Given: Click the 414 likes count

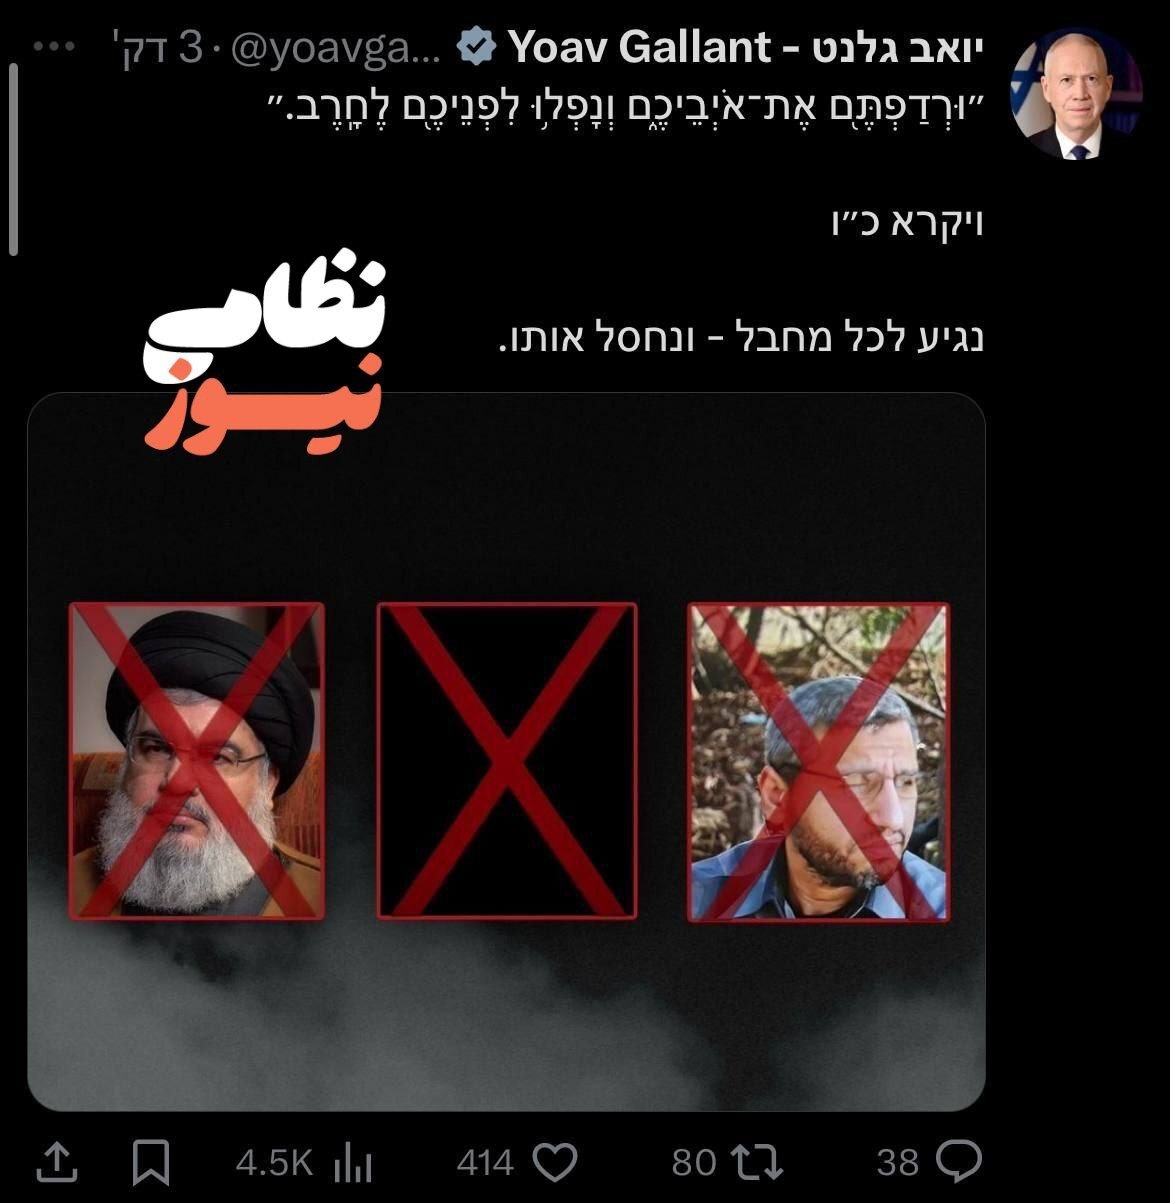Looking at the screenshot, I should tap(486, 1163).
